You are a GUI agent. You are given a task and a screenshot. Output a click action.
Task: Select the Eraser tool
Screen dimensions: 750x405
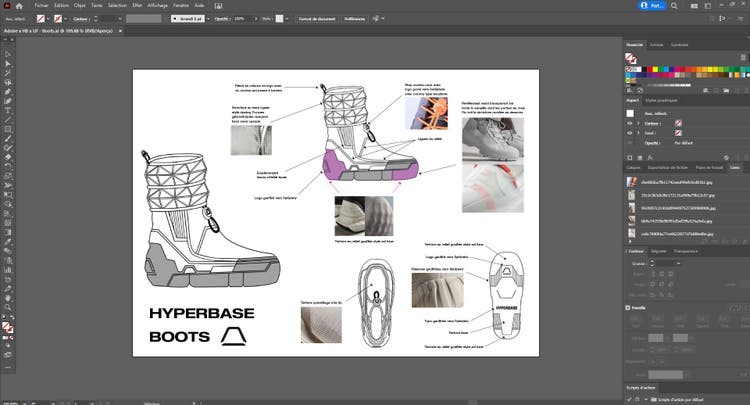[x=7, y=157]
